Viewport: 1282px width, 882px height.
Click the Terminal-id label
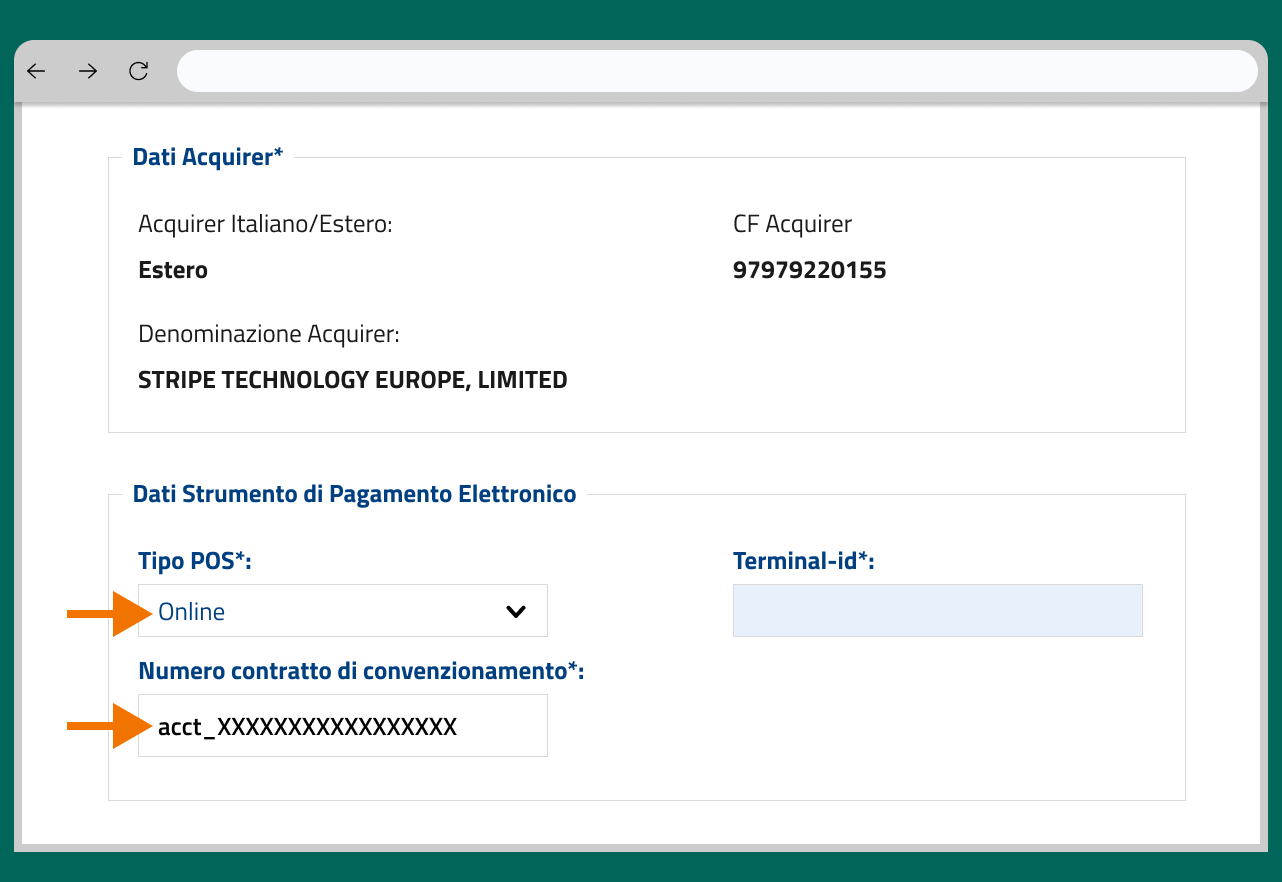click(804, 561)
